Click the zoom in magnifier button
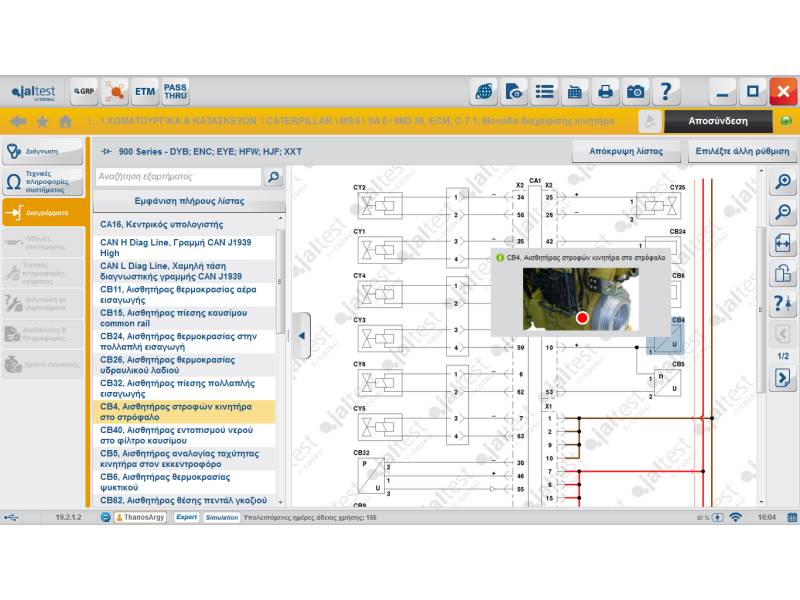 click(782, 182)
